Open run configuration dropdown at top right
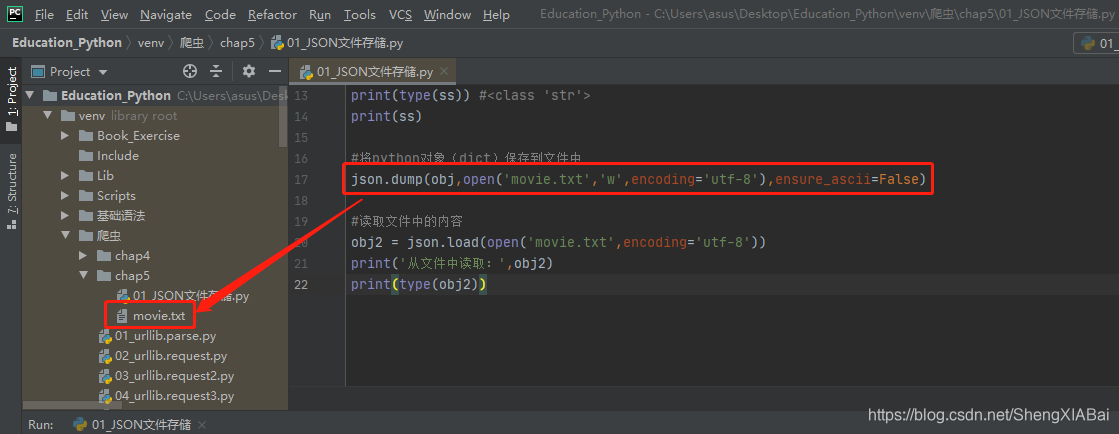This screenshot has width=1119, height=434. [x=1095, y=44]
